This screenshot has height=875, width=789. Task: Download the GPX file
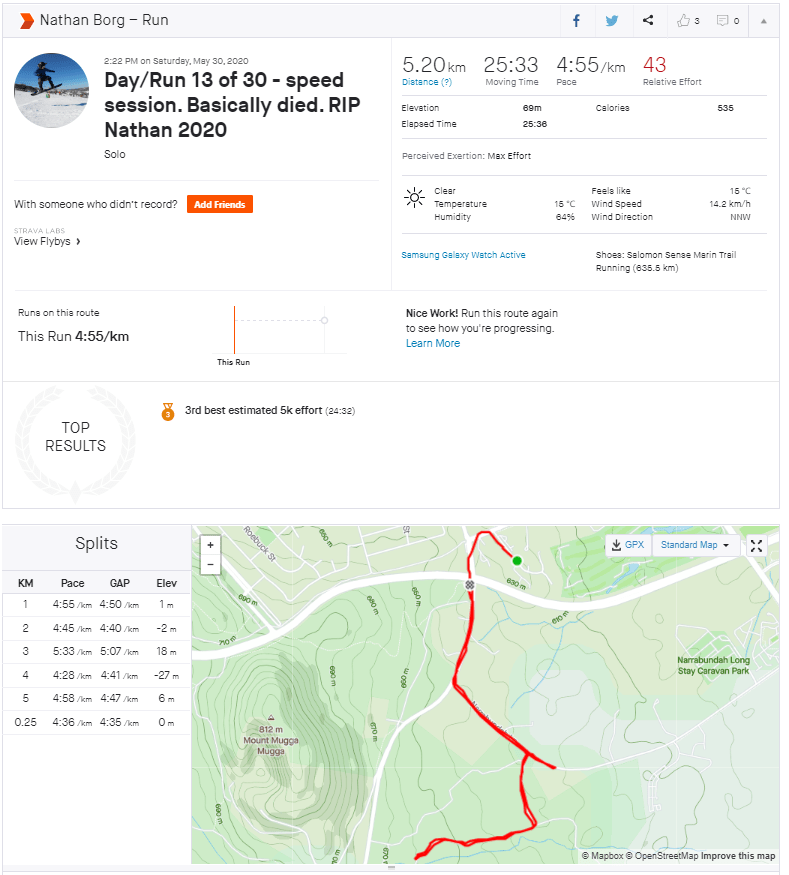pyautogui.click(x=628, y=545)
